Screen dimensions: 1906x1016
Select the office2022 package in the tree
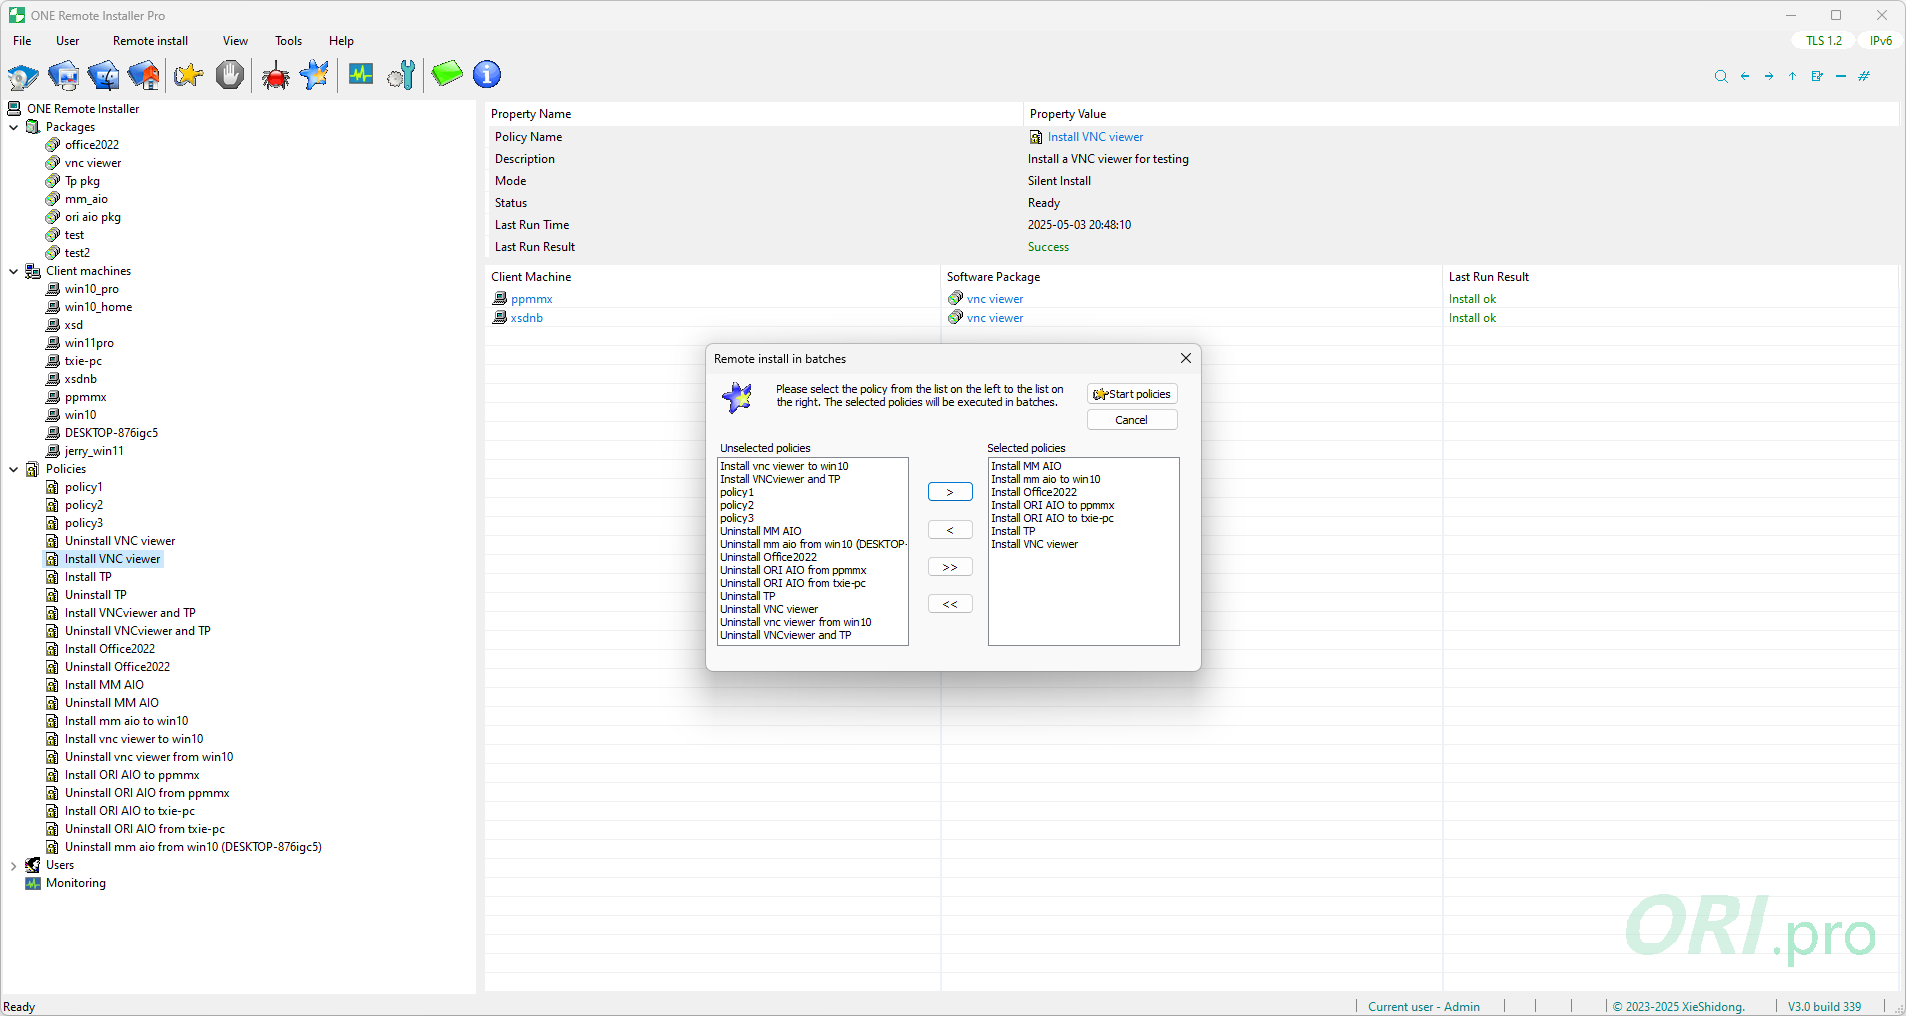tap(92, 145)
